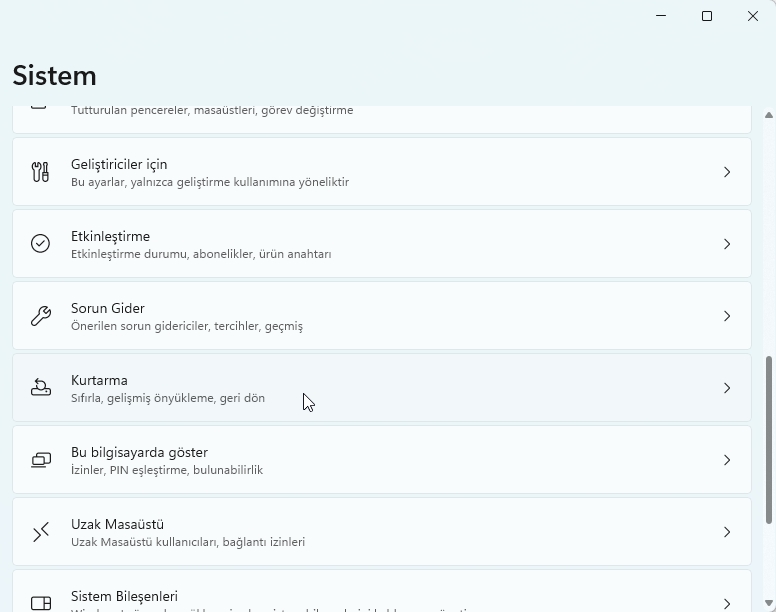This screenshot has width=776, height=612.
Task: Minimize the Settings window
Action: [661, 16]
